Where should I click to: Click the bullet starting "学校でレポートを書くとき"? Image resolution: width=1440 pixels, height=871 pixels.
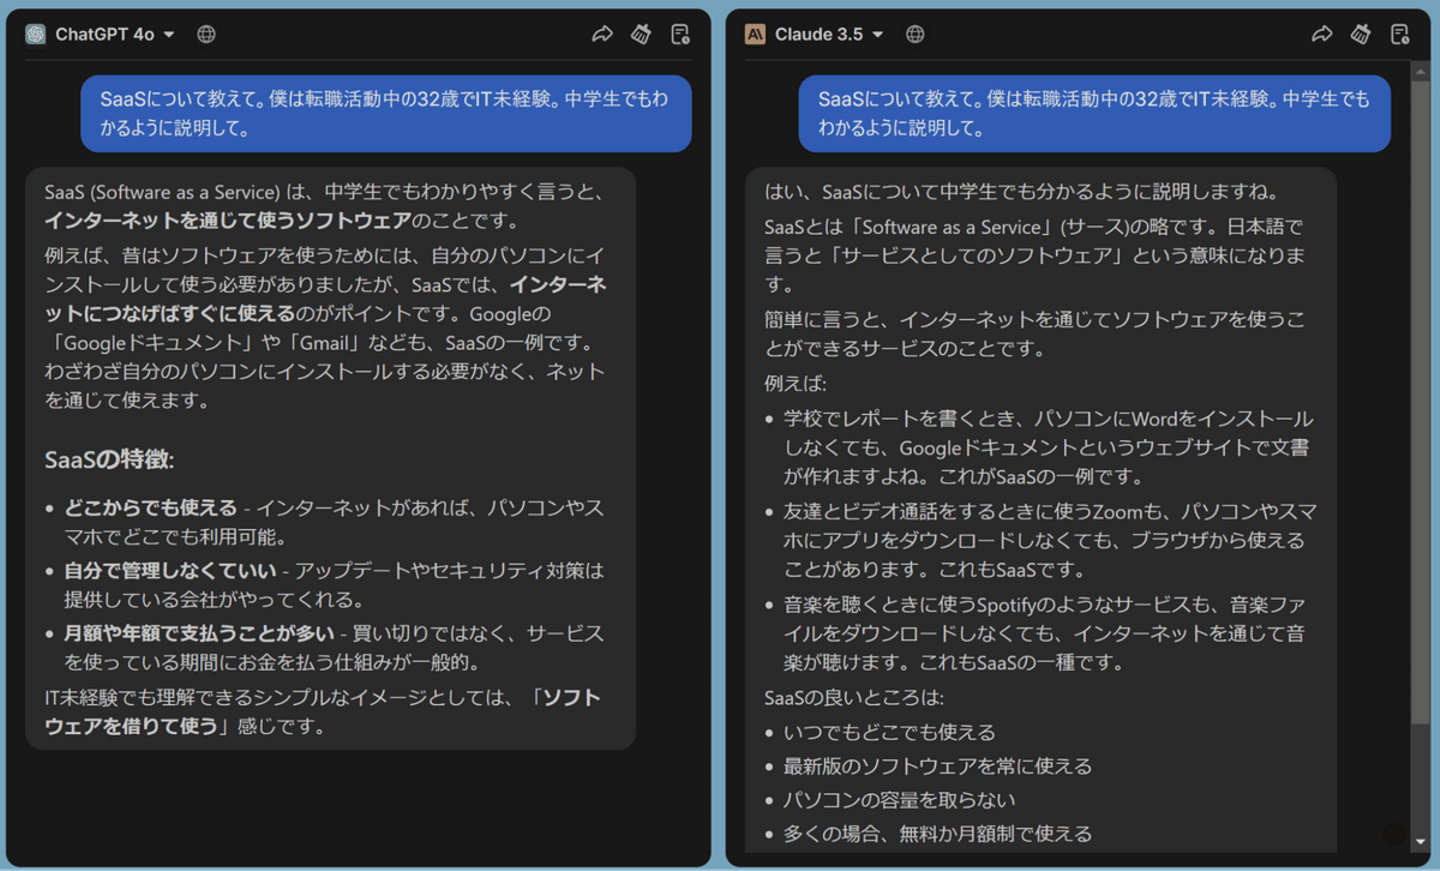[1048, 448]
